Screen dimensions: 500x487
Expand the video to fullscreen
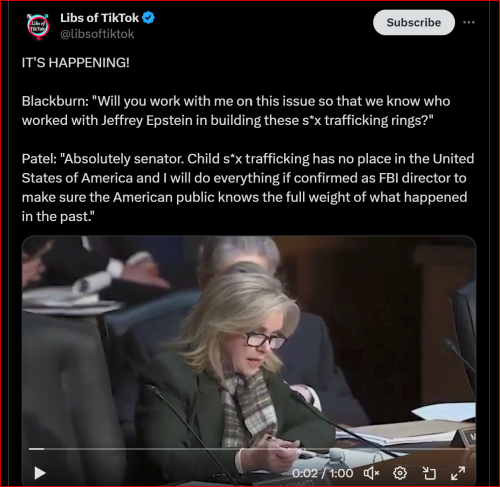[x=458, y=473]
